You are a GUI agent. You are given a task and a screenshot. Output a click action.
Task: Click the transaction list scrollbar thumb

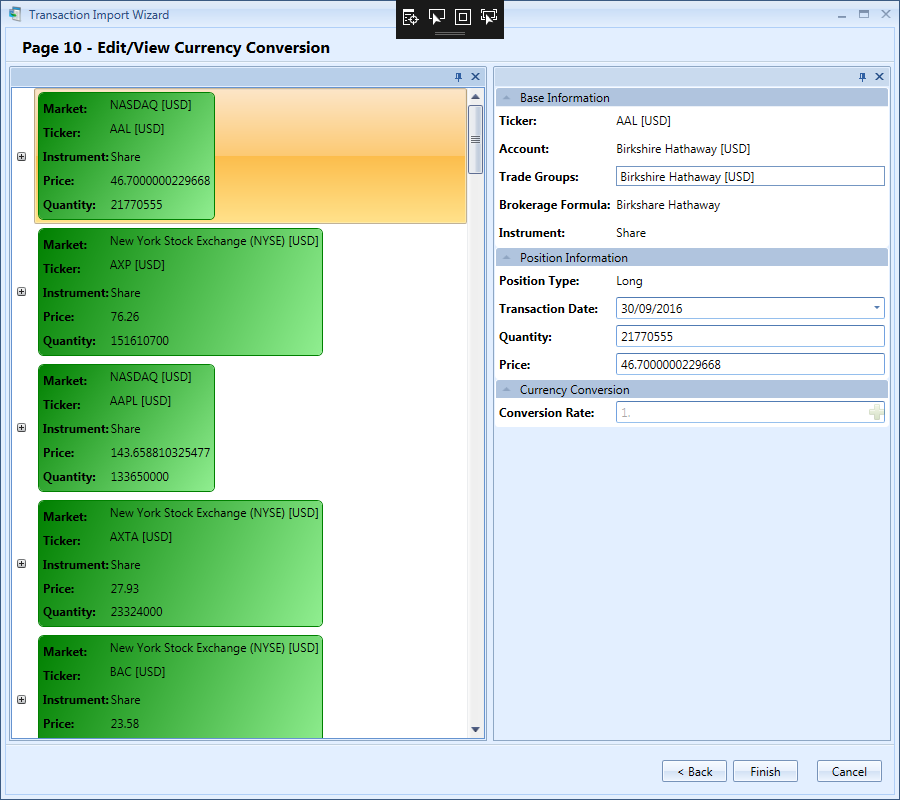tap(475, 139)
